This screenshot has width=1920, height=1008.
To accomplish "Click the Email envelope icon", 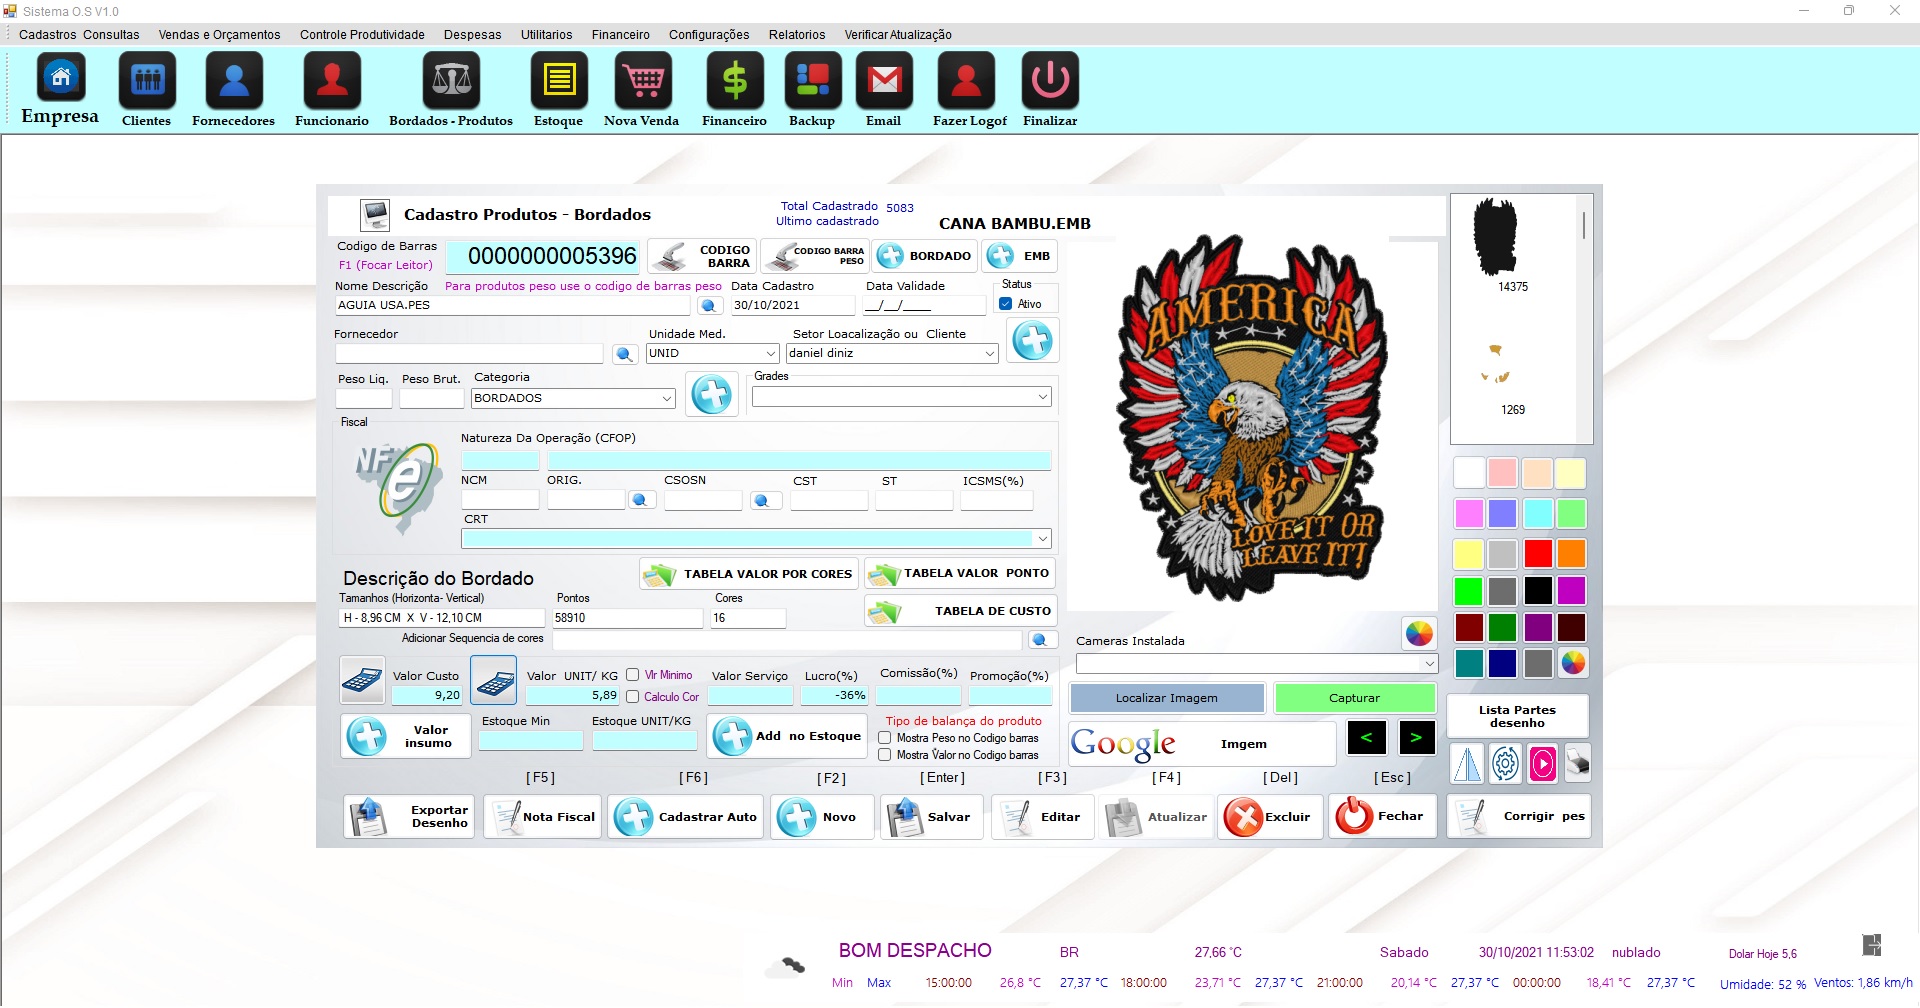I will coord(884,82).
